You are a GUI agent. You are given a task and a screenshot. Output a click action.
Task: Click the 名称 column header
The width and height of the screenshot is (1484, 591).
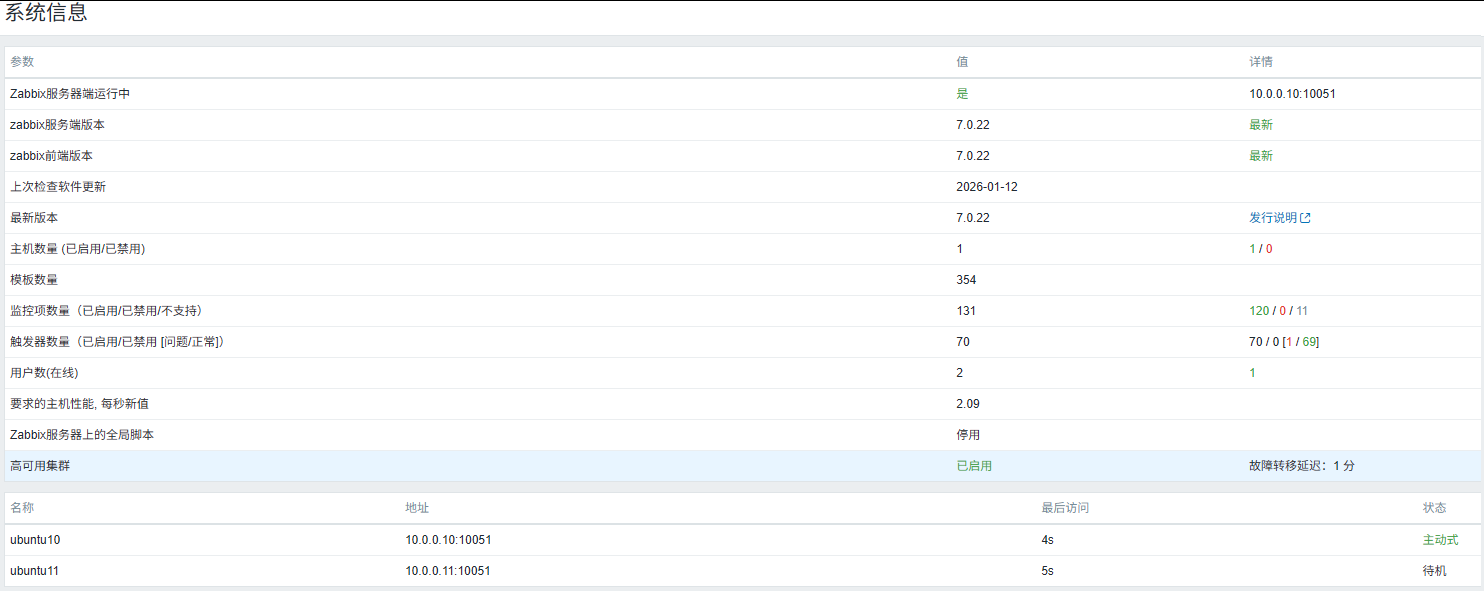pyautogui.click(x=22, y=508)
